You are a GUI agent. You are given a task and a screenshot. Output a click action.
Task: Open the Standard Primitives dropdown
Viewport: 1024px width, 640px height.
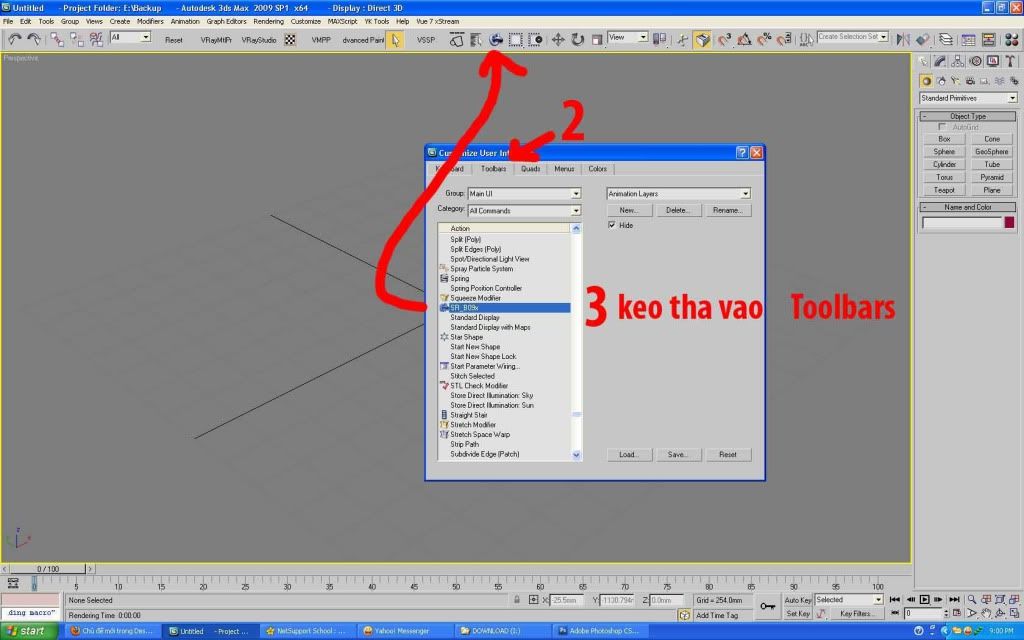pos(968,98)
